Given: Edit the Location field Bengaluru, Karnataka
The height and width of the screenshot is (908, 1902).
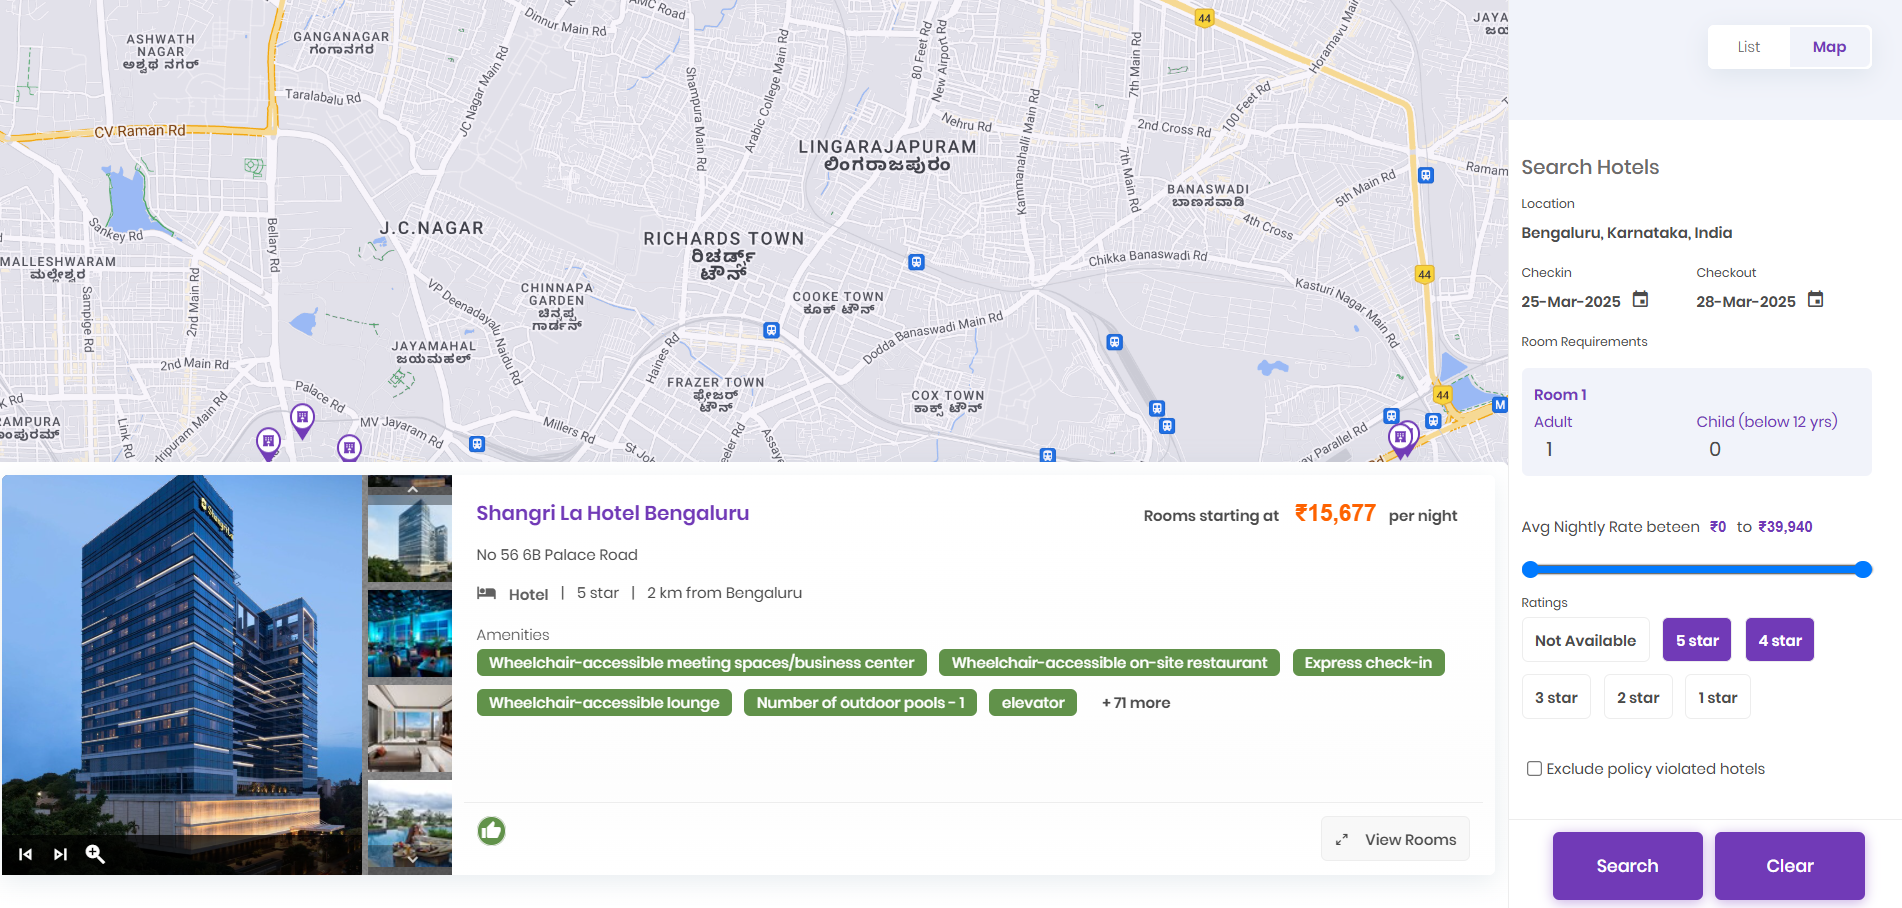Looking at the screenshot, I should (1627, 233).
